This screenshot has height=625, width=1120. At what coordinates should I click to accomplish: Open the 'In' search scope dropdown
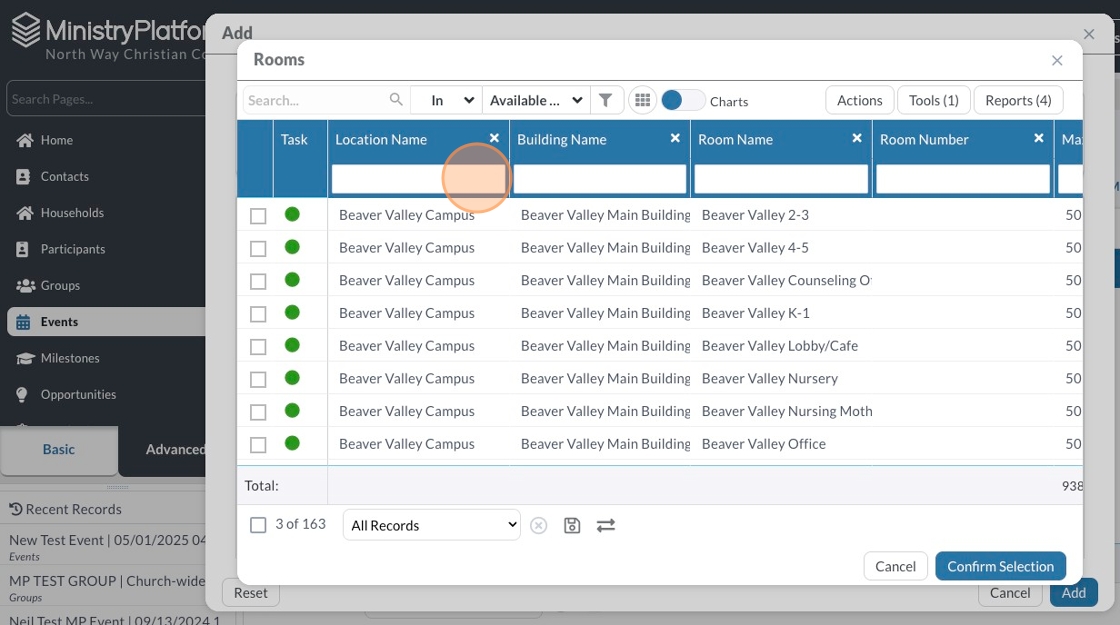446,100
